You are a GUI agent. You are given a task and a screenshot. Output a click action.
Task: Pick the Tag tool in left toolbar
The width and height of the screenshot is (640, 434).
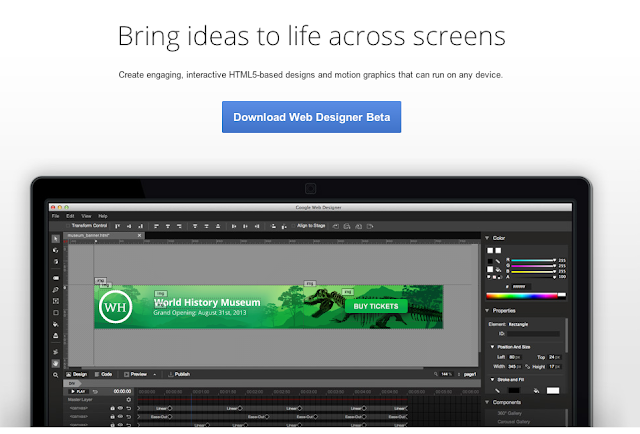(x=56, y=278)
